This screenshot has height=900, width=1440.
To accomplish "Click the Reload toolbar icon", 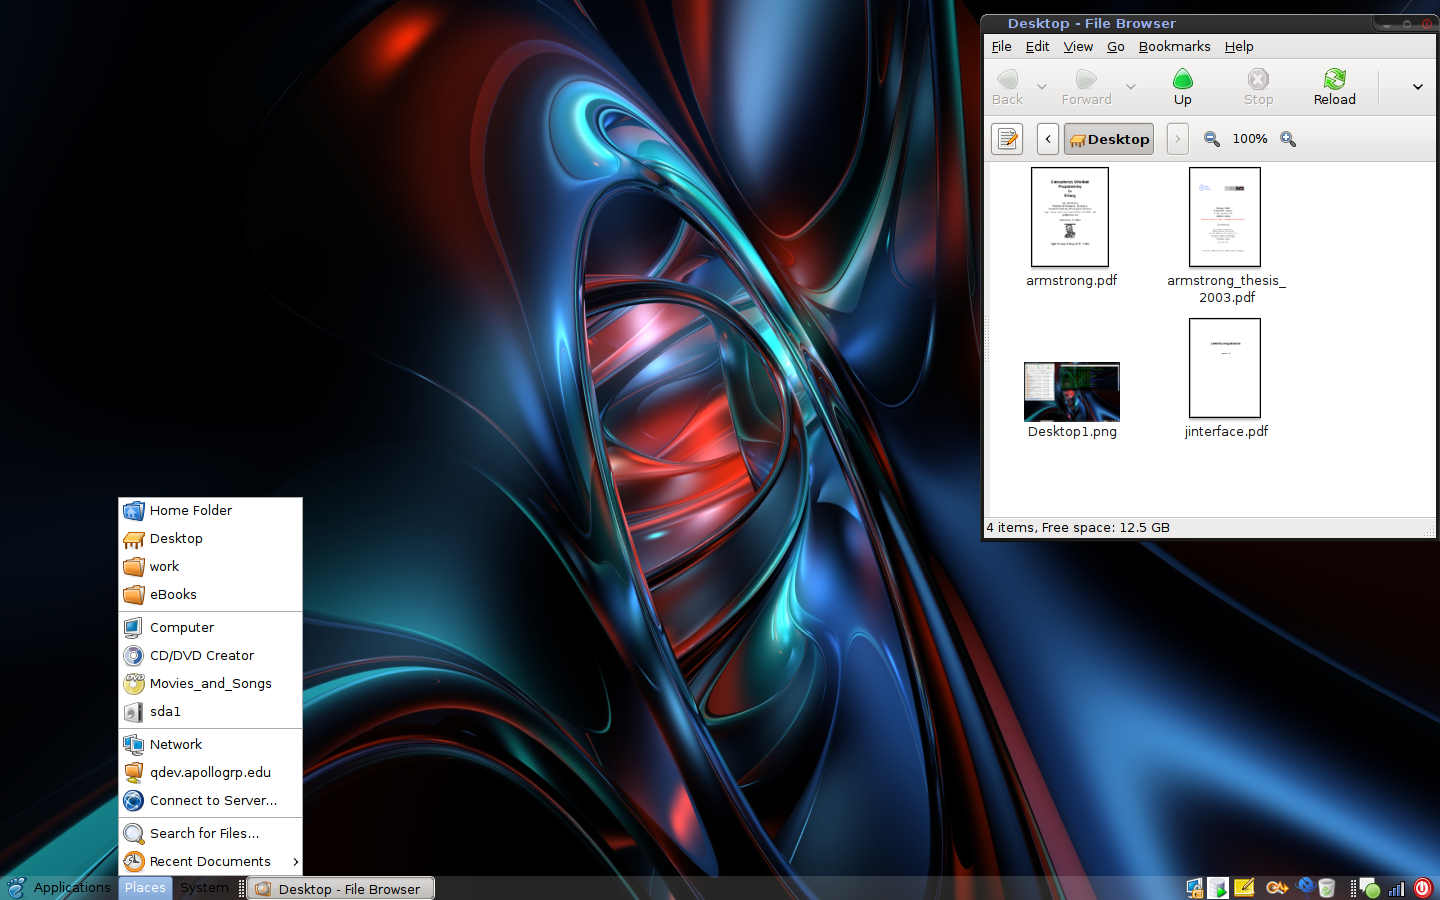I will 1334,86.
